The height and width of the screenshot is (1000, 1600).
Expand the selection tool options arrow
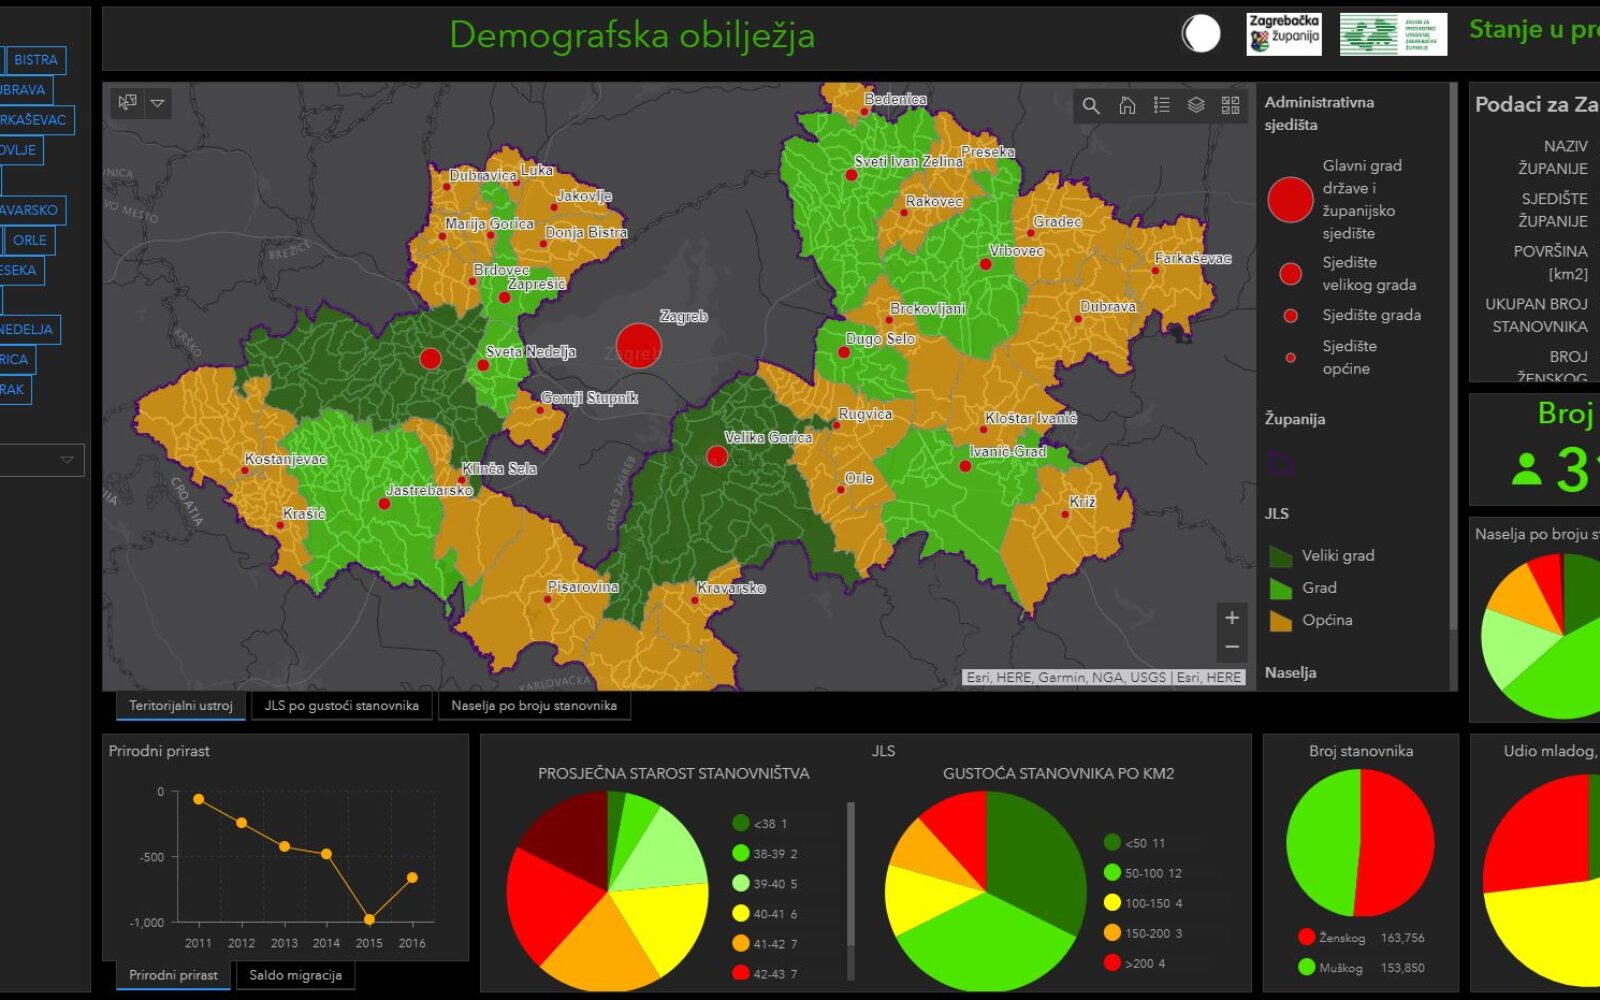pyautogui.click(x=157, y=102)
